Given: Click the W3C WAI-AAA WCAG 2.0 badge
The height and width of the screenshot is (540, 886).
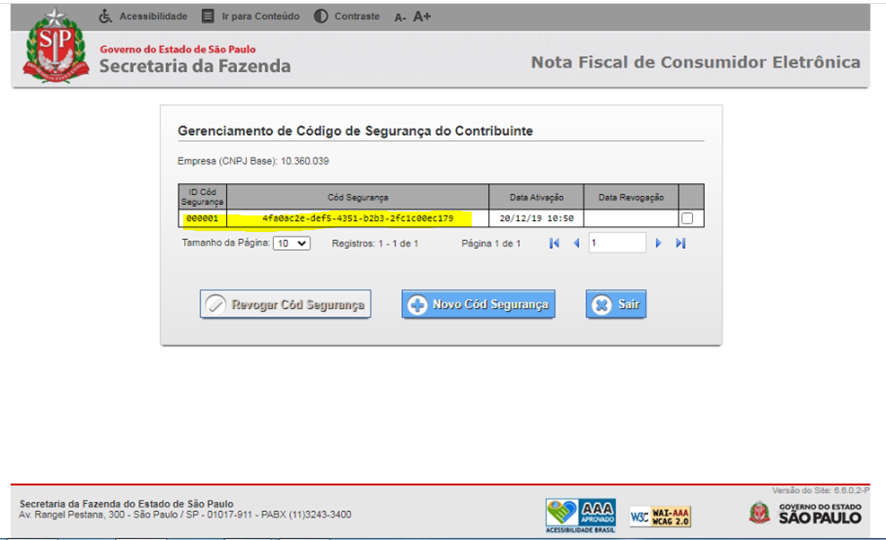Looking at the screenshot, I should [660, 516].
